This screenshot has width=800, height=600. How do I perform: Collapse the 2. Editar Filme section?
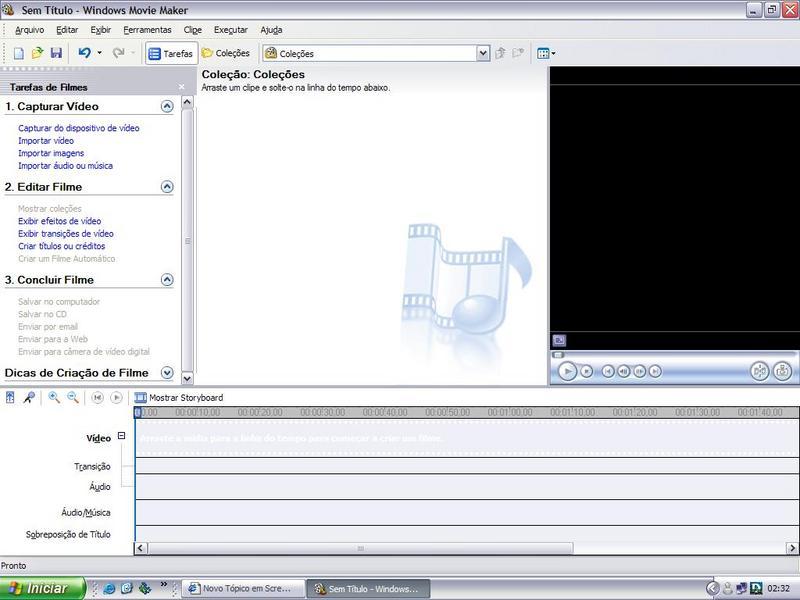(x=167, y=187)
